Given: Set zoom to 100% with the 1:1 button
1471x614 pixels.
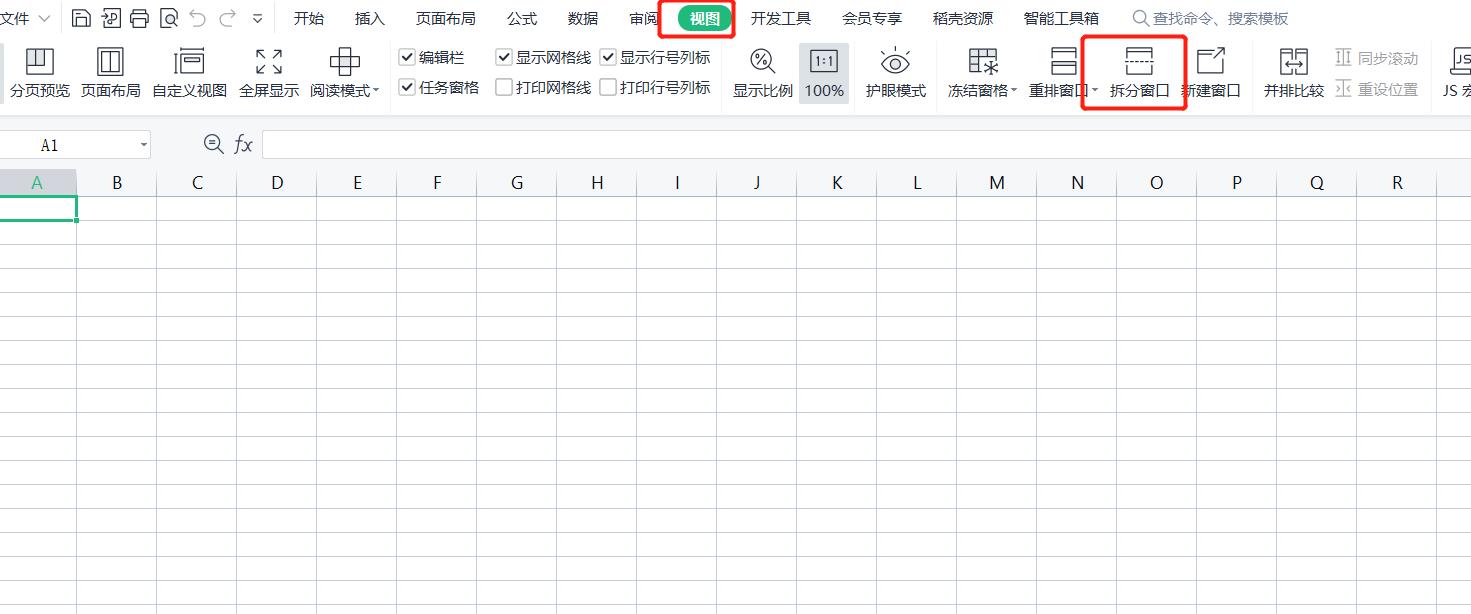Looking at the screenshot, I should point(823,72).
